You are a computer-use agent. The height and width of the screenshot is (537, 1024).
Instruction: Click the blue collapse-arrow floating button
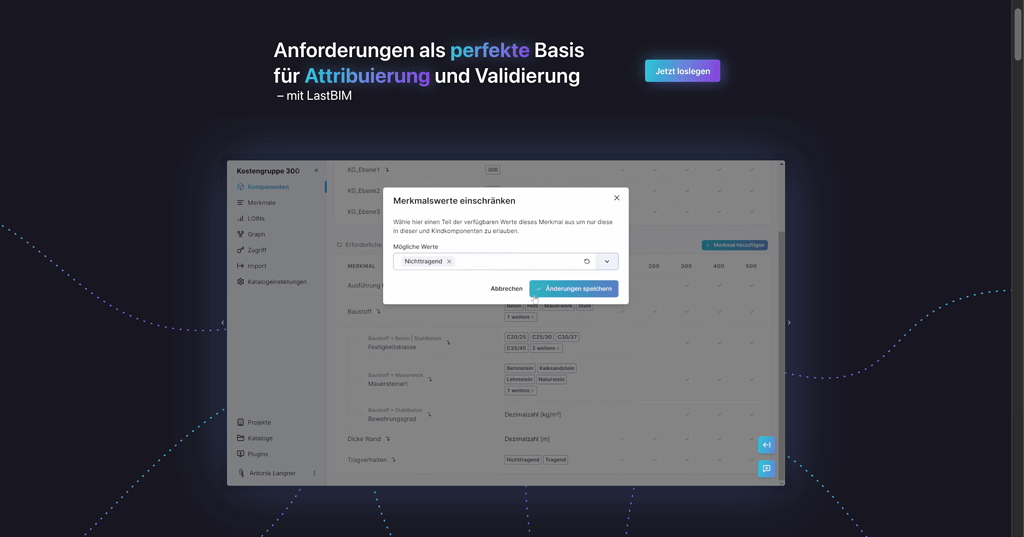(766, 445)
